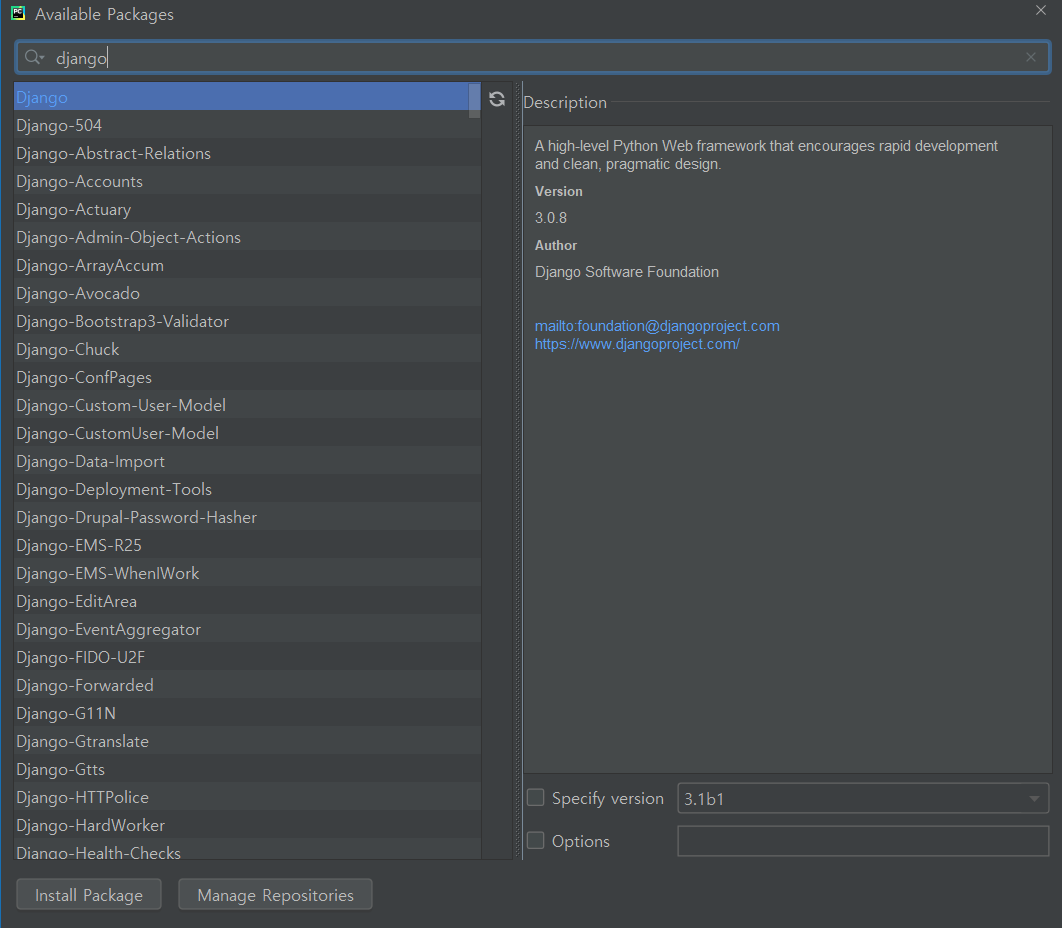
Task: Close the Available Packages dialog
Action: coord(1040,10)
